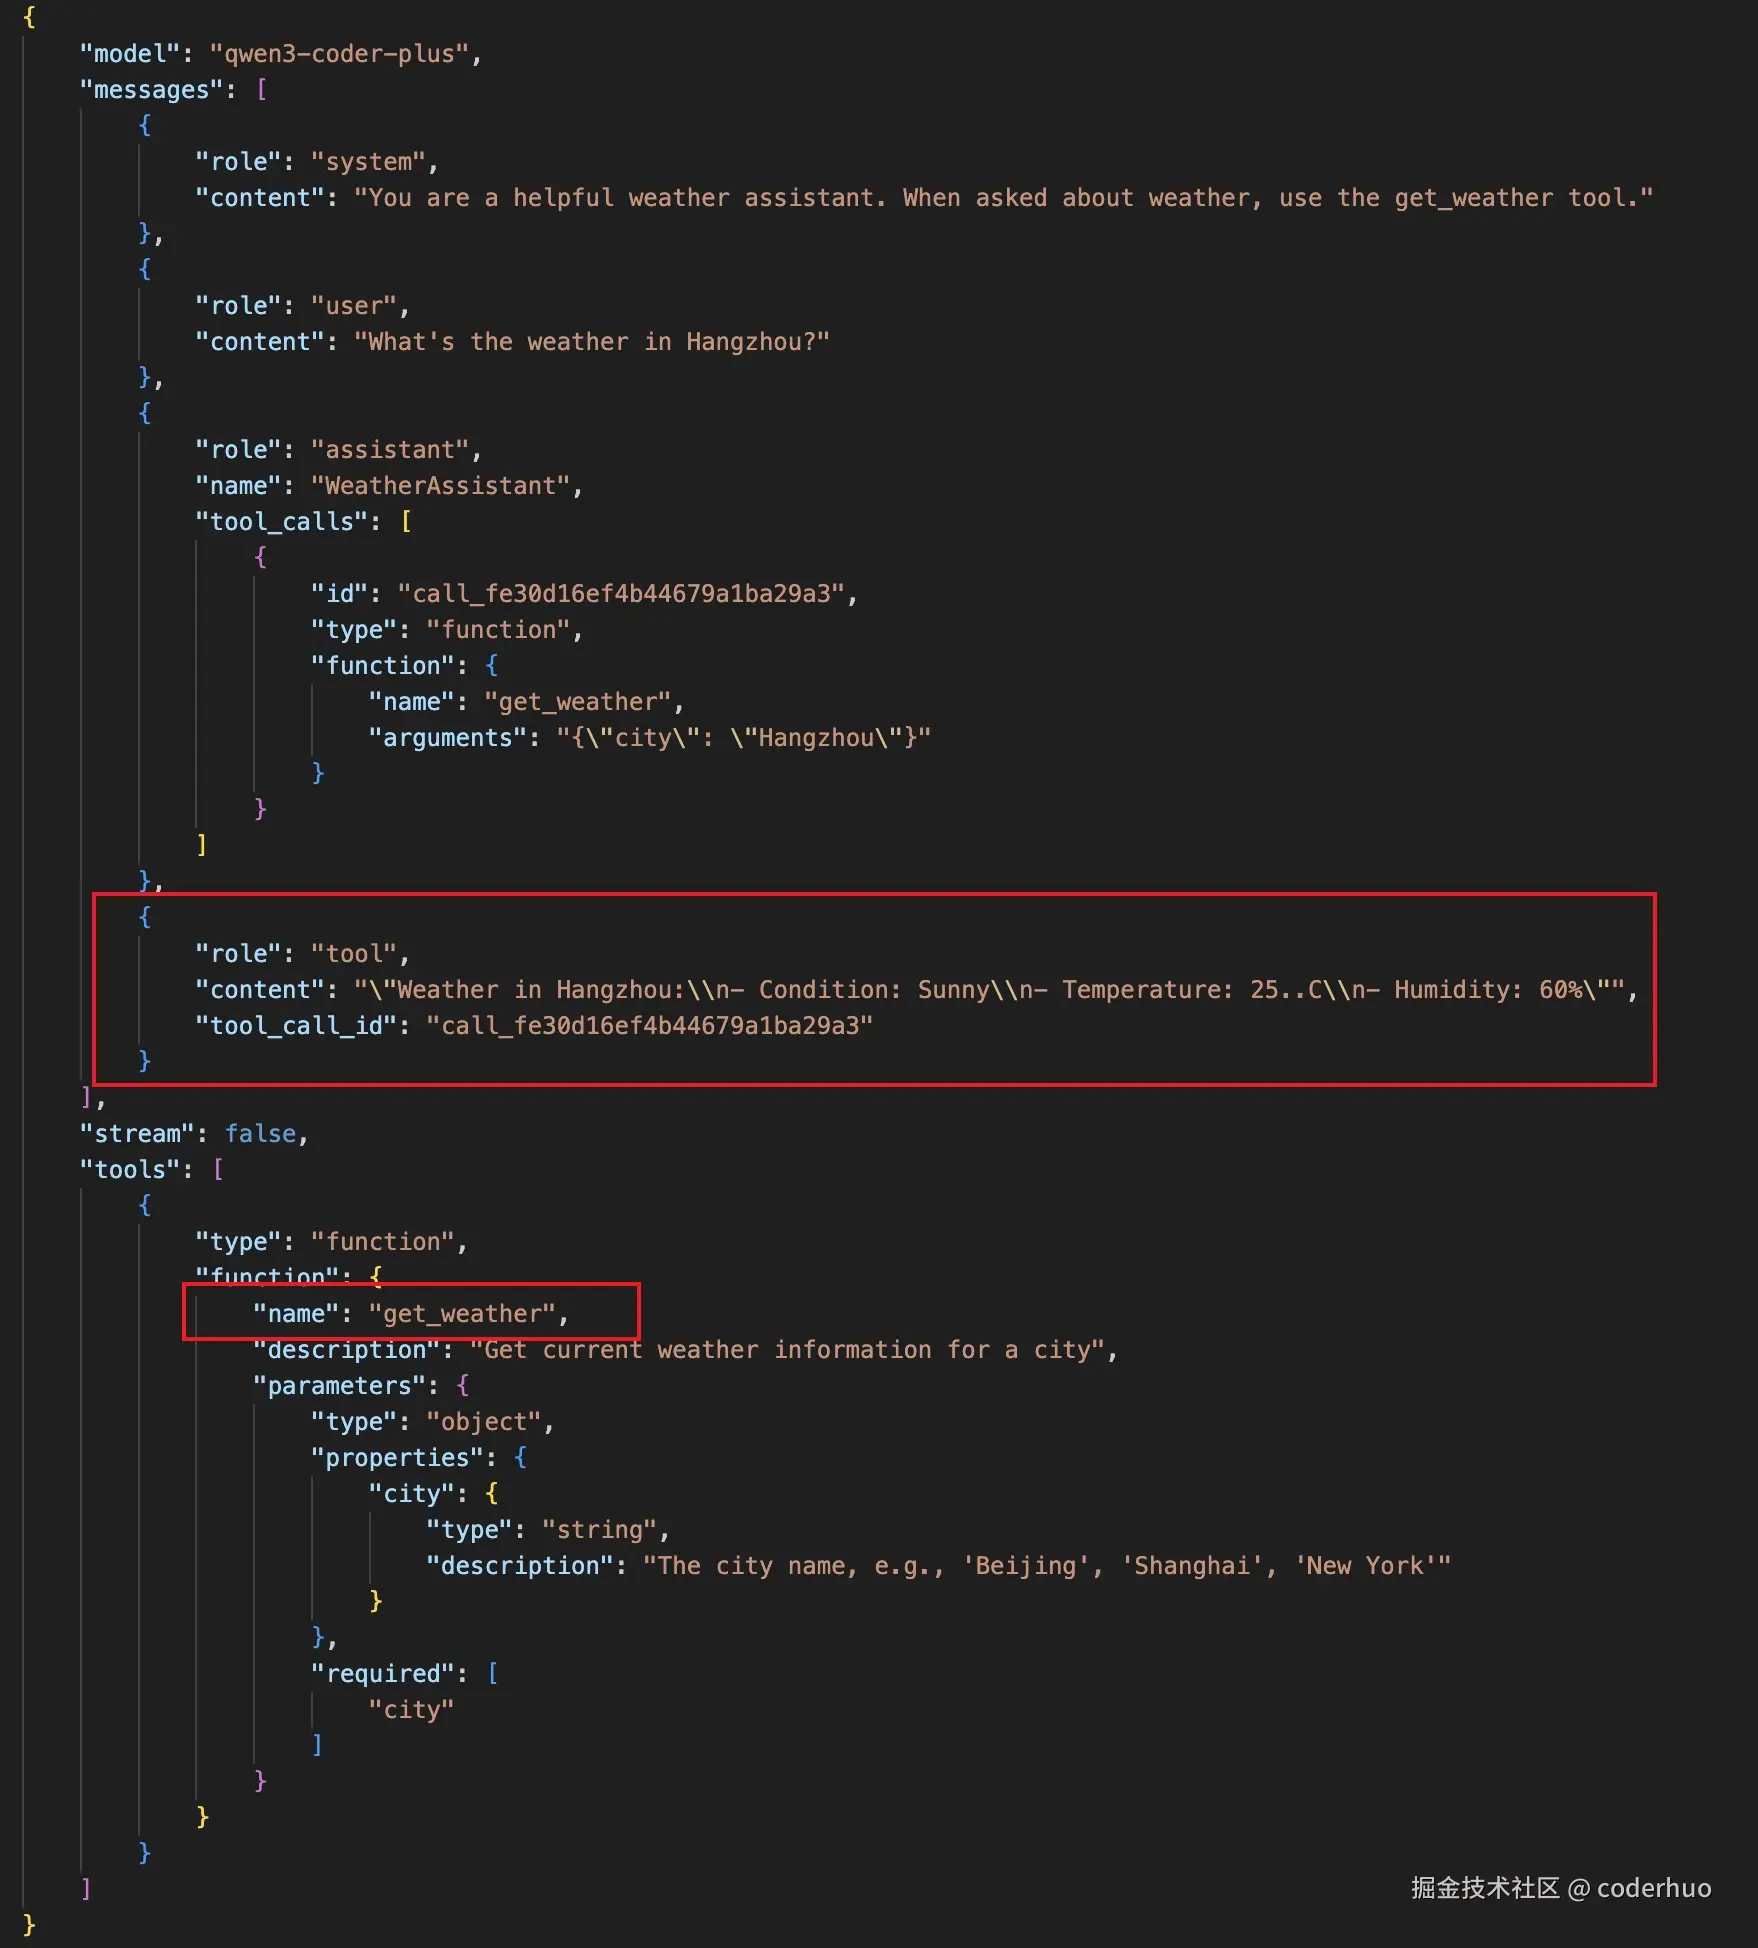This screenshot has width=1758, height=1948.
Task: Click "tool_call_id" value call_fe30d16ef4b44679a1ba29a3
Action: click(650, 1026)
